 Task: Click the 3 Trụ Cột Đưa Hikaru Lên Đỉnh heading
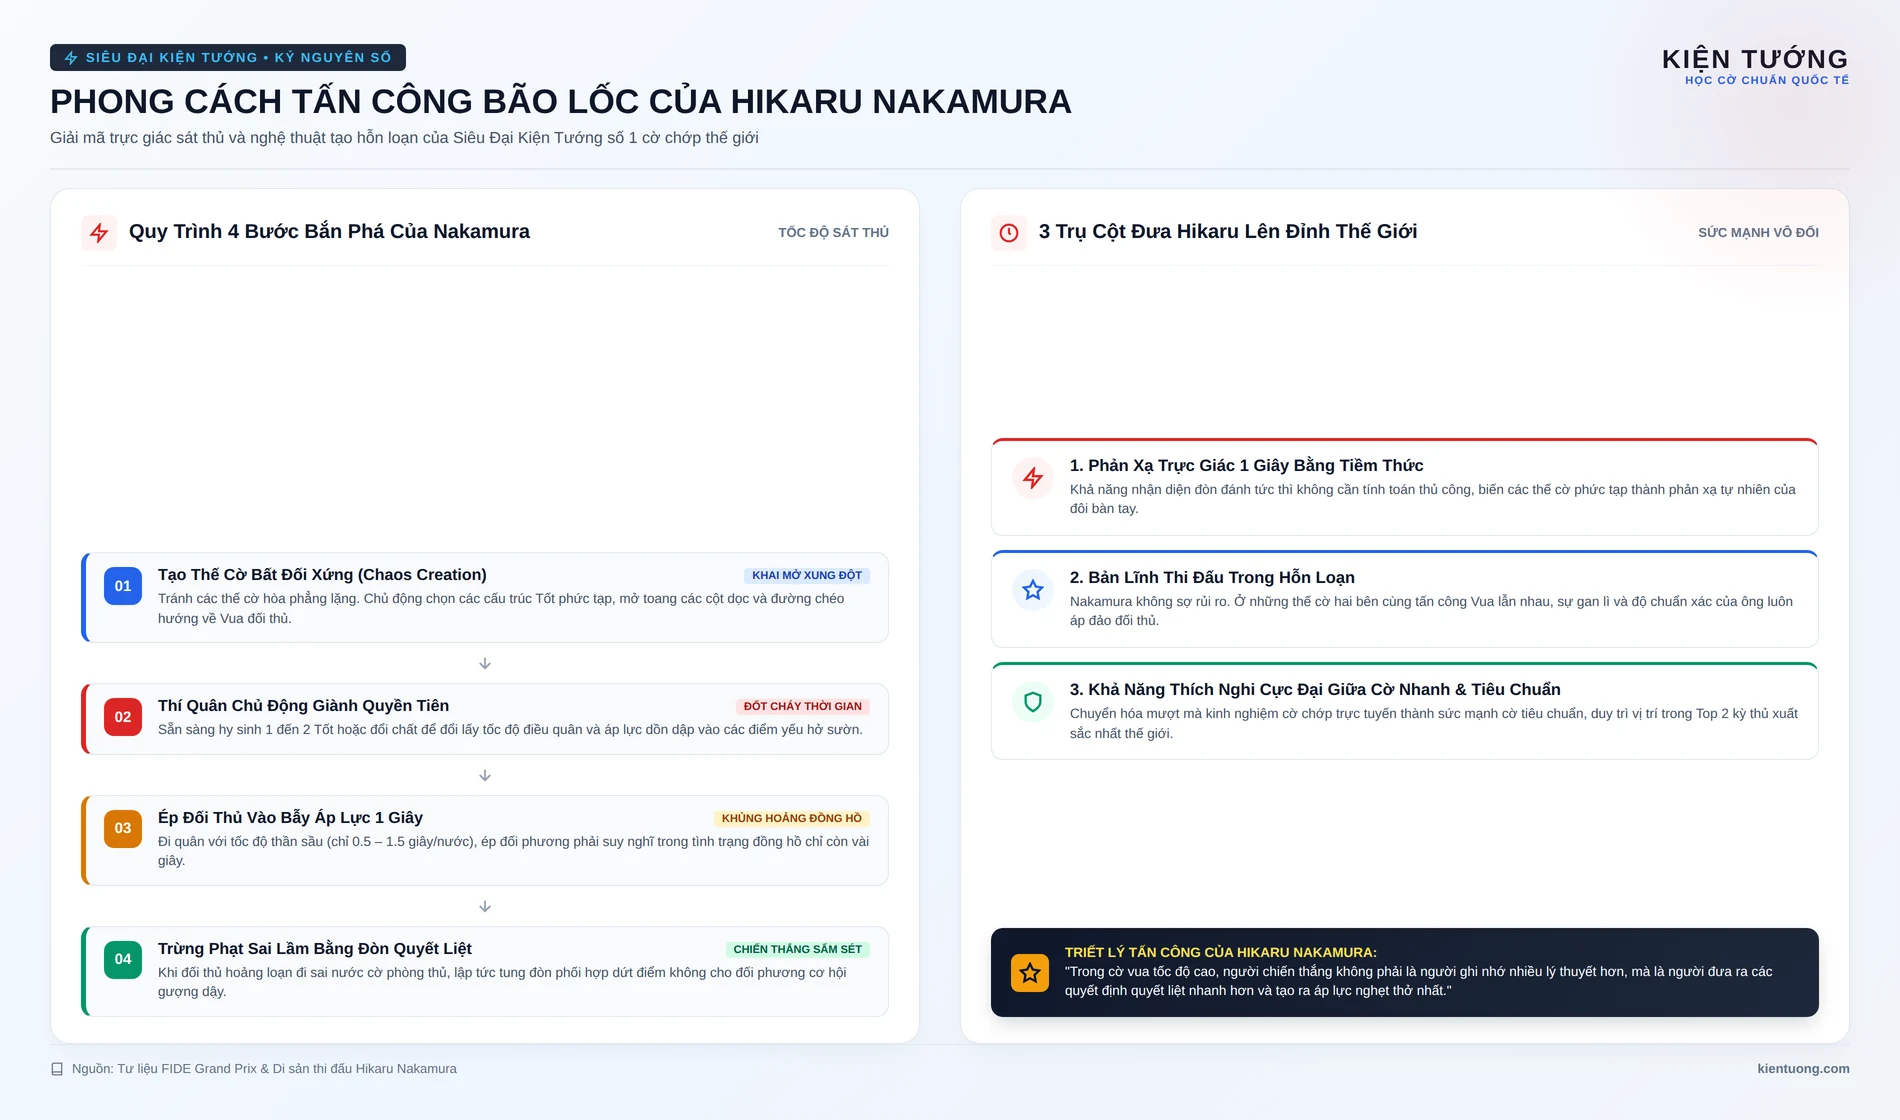point(1228,232)
